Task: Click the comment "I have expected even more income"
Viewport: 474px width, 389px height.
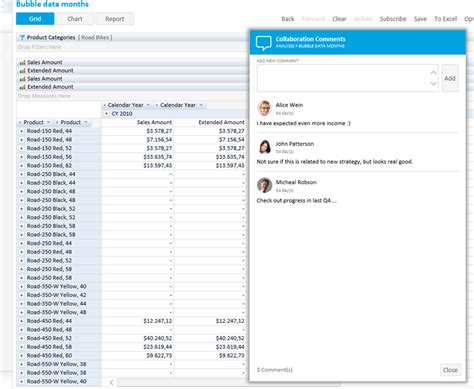Action: pyautogui.click(x=303, y=123)
